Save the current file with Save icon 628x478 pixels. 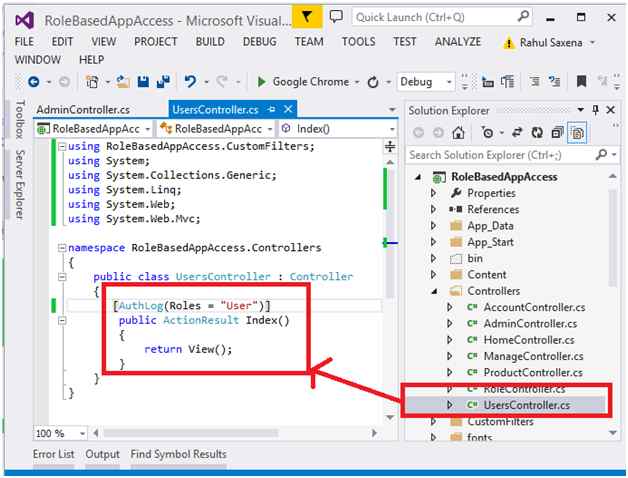click(x=143, y=82)
